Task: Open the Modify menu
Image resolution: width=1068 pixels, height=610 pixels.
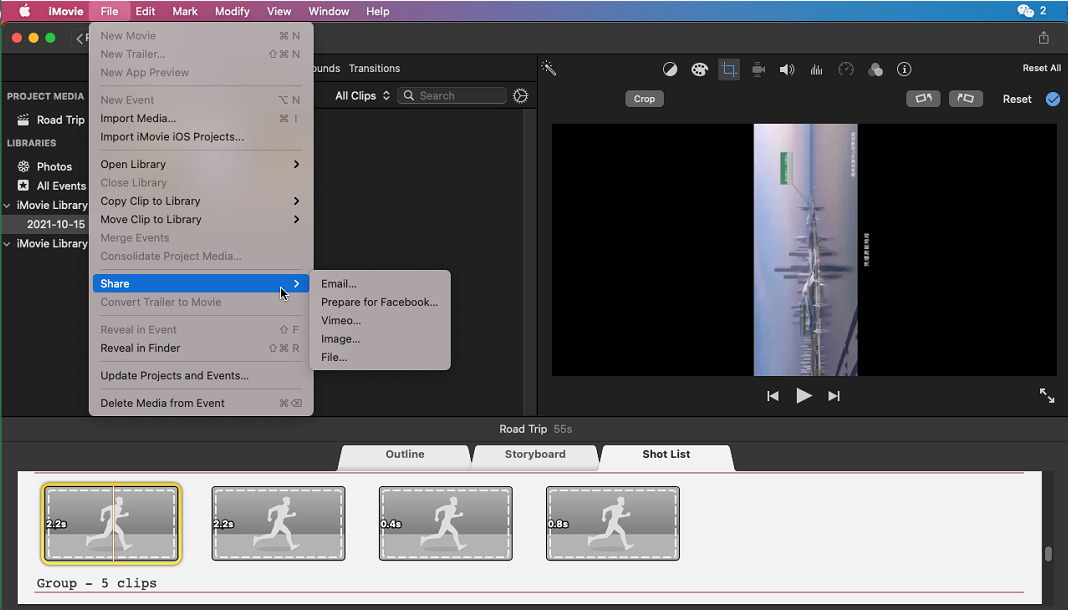Action: 232,11
